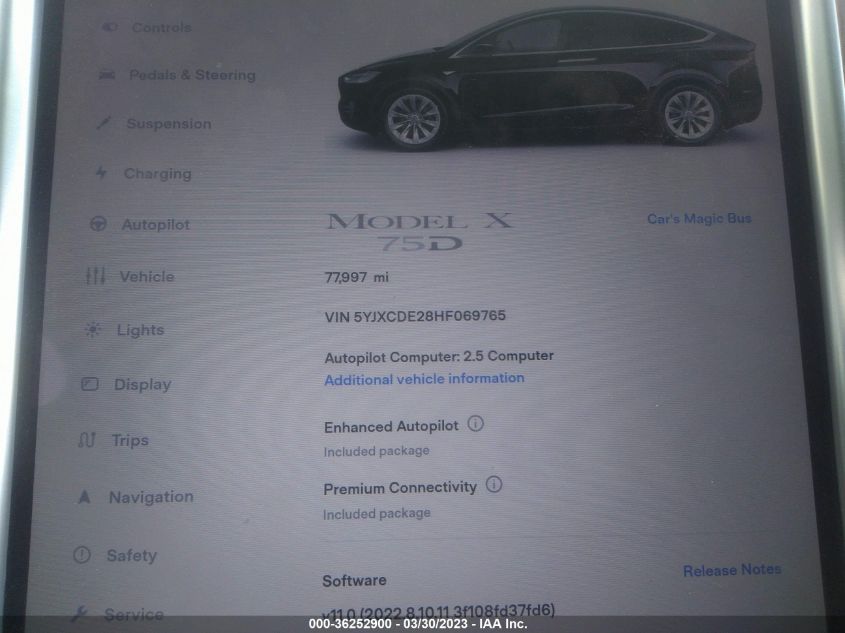Click the Trips route icon

87,440
